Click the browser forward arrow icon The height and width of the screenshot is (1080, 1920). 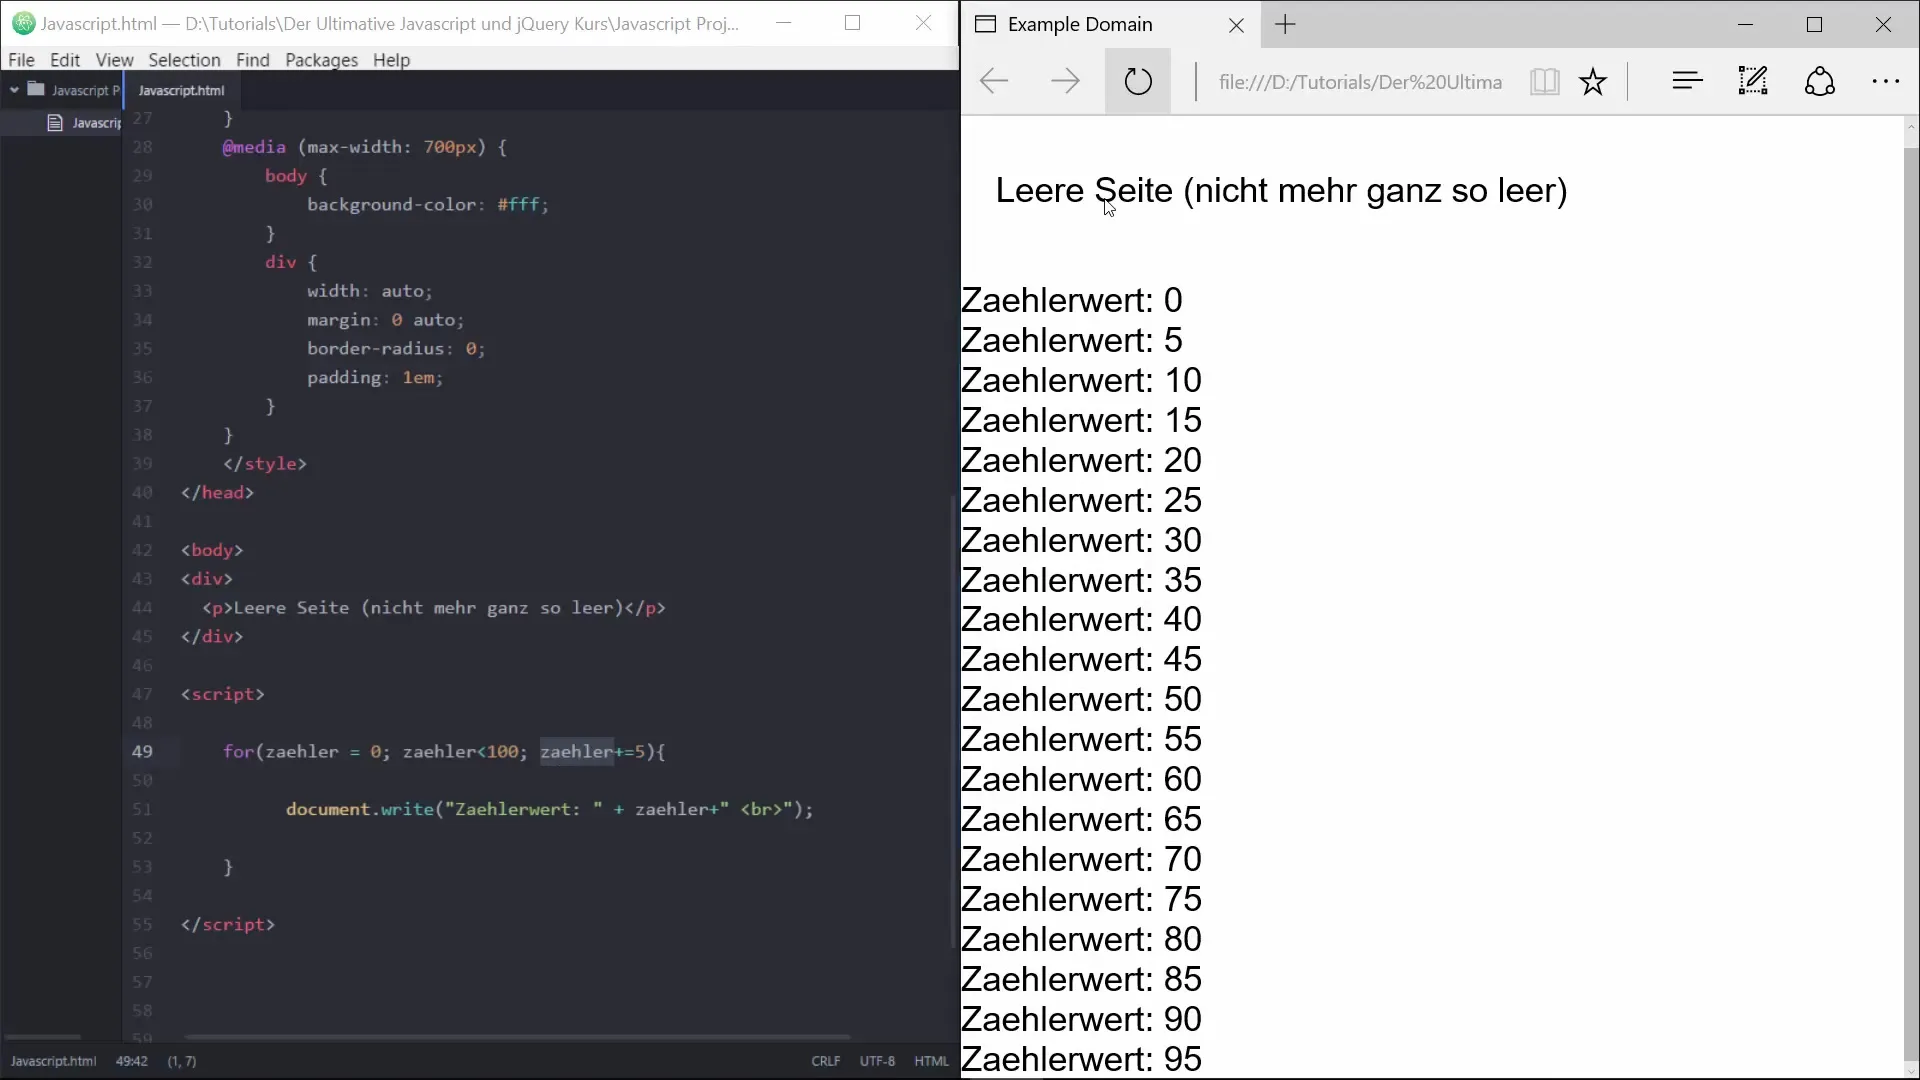pos(1065,81)
